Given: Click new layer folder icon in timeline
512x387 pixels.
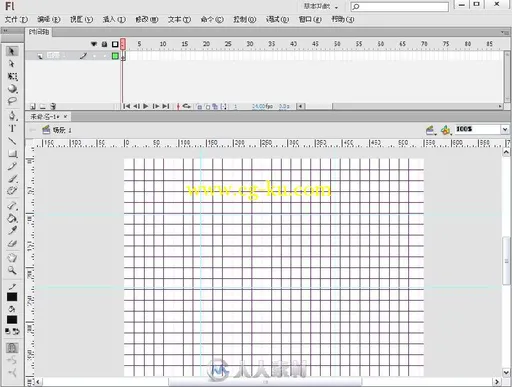Looking at the screenshot, I should (43, 106).
